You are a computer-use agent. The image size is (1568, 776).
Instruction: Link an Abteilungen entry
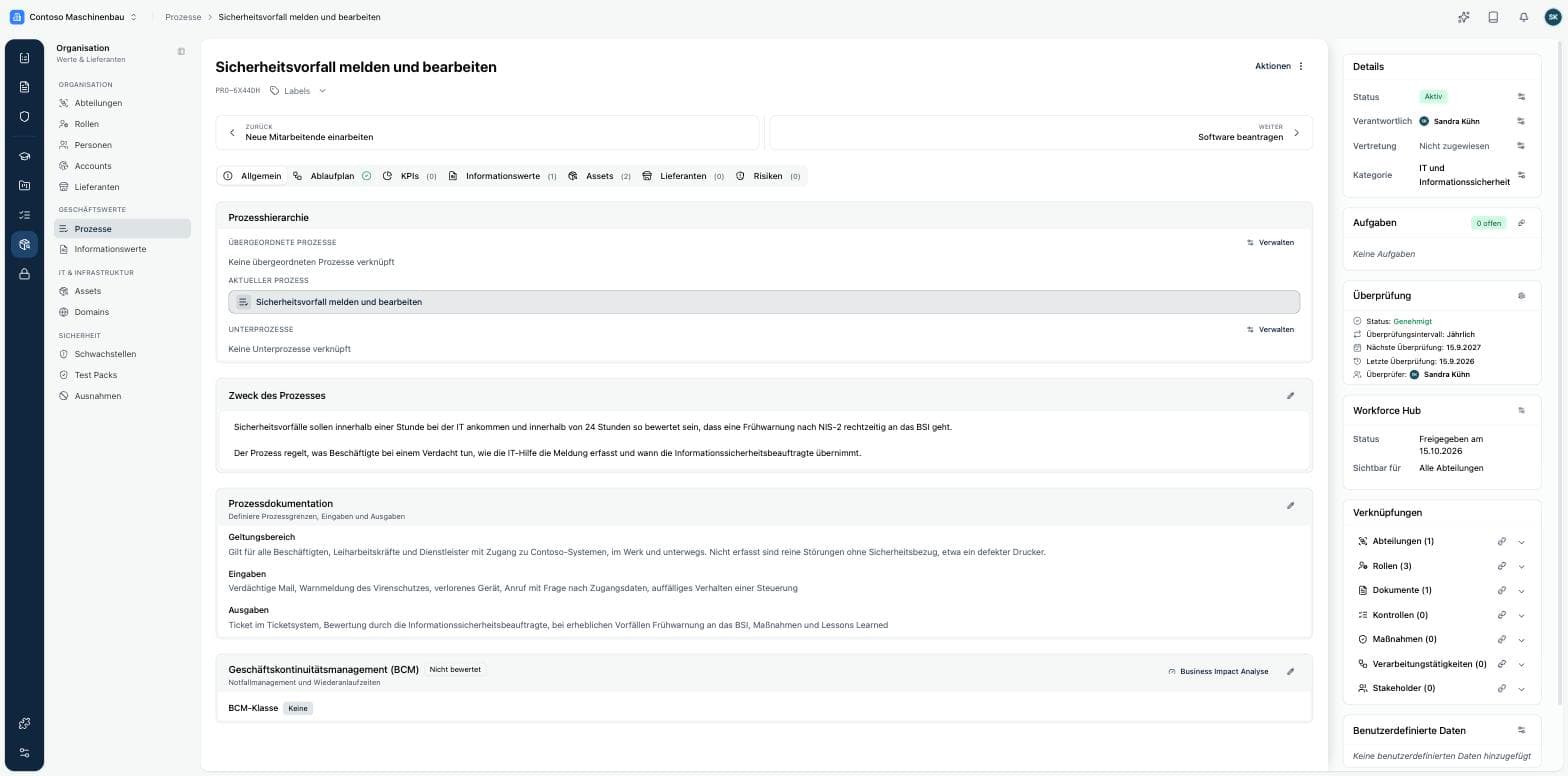pos(1501,542)
